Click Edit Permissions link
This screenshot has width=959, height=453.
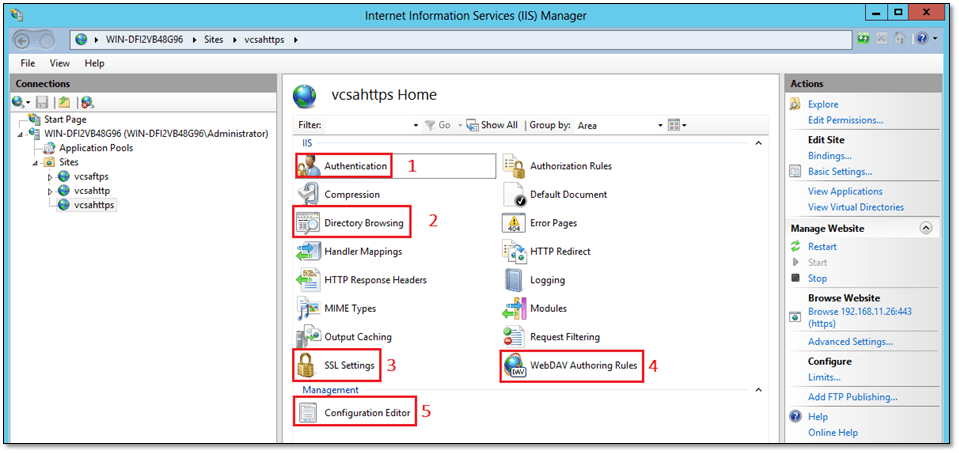pos(845,120)
